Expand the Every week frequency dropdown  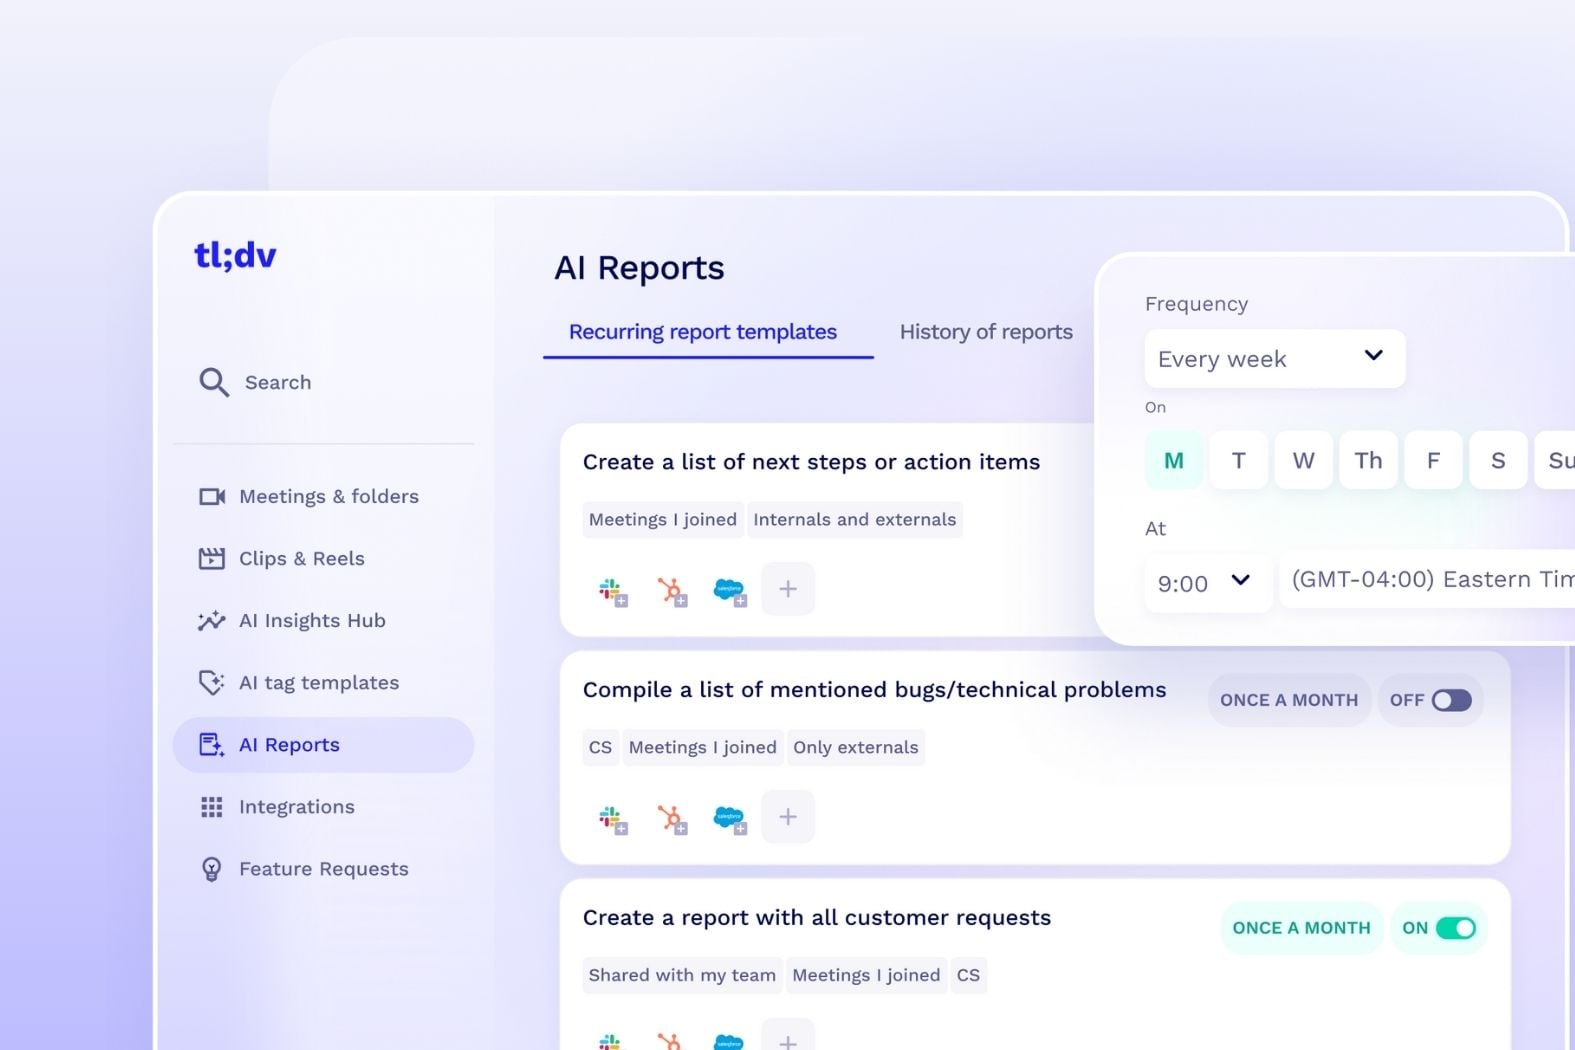1275,358
